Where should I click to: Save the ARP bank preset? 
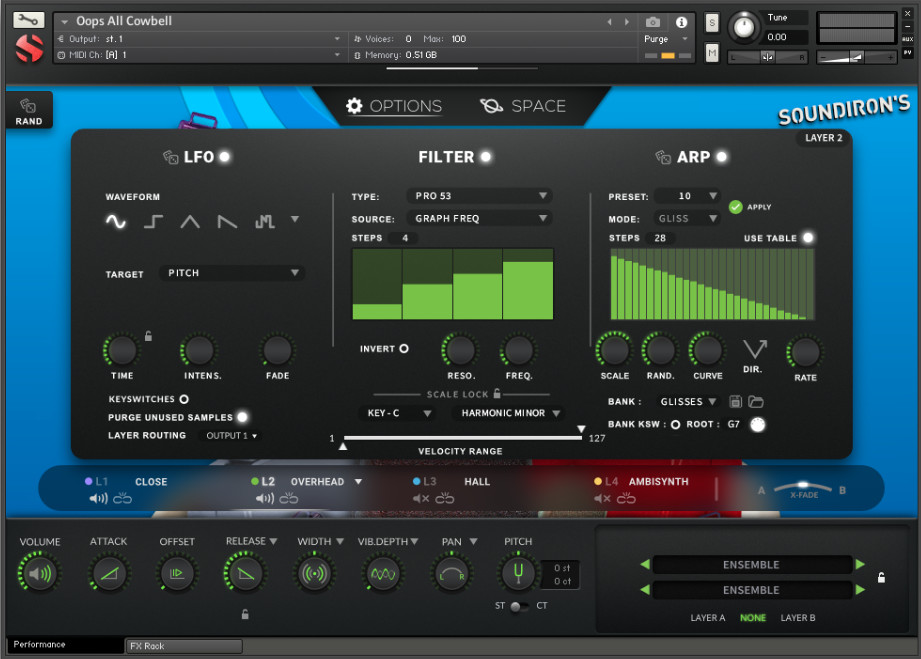click(735, 402)
